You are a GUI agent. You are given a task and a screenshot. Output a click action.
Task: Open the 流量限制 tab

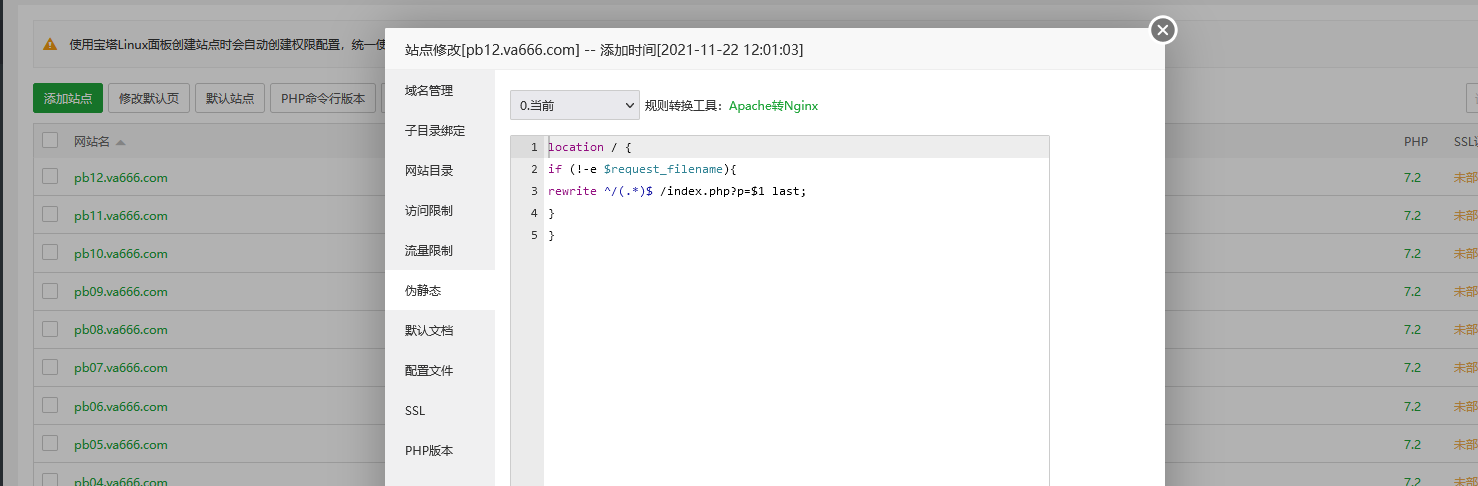(x=440, y=250)
